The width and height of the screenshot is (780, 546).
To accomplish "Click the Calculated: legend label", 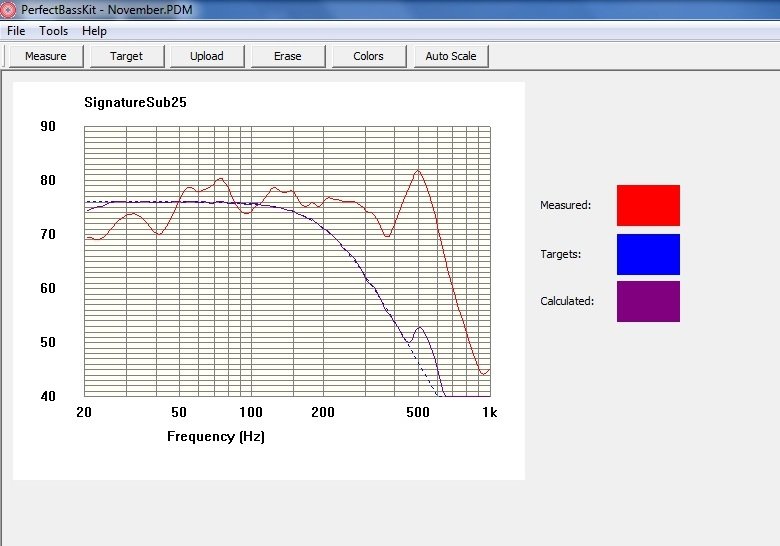I will pos(567,301).
